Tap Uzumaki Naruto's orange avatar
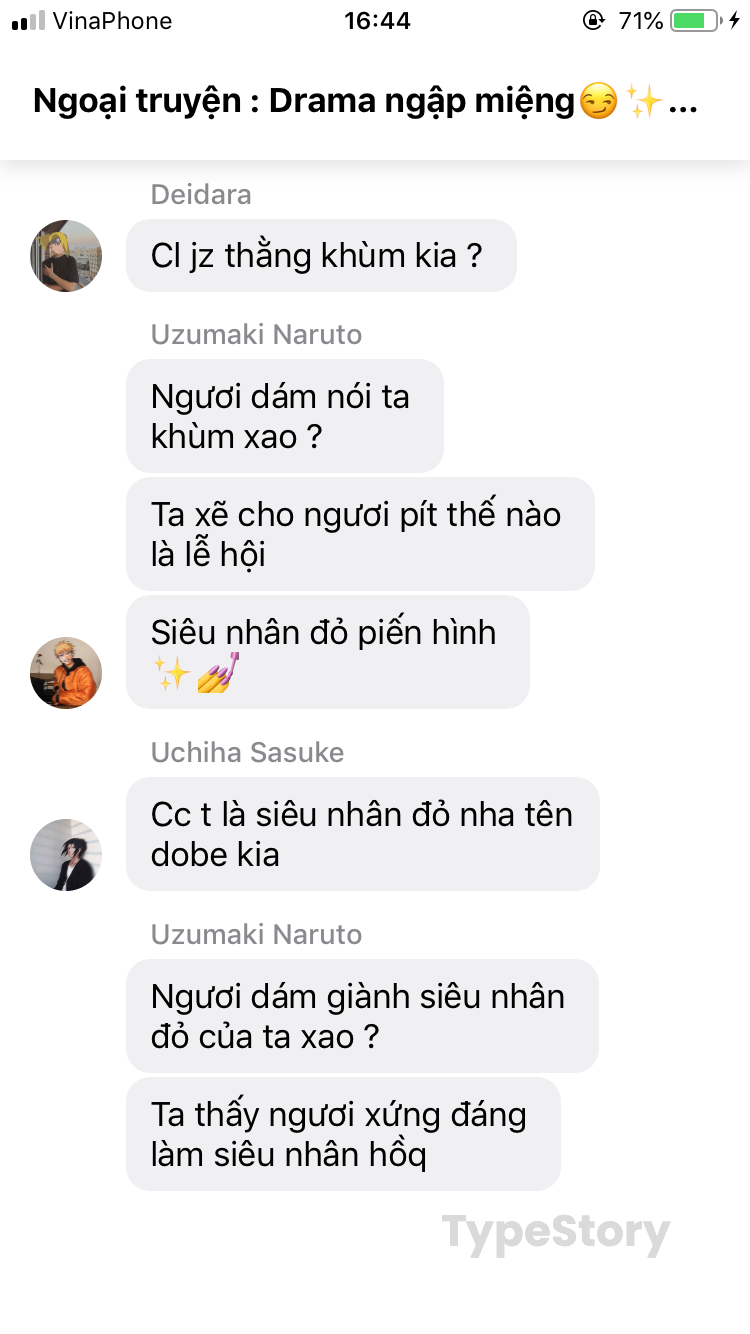 point(66,673)
